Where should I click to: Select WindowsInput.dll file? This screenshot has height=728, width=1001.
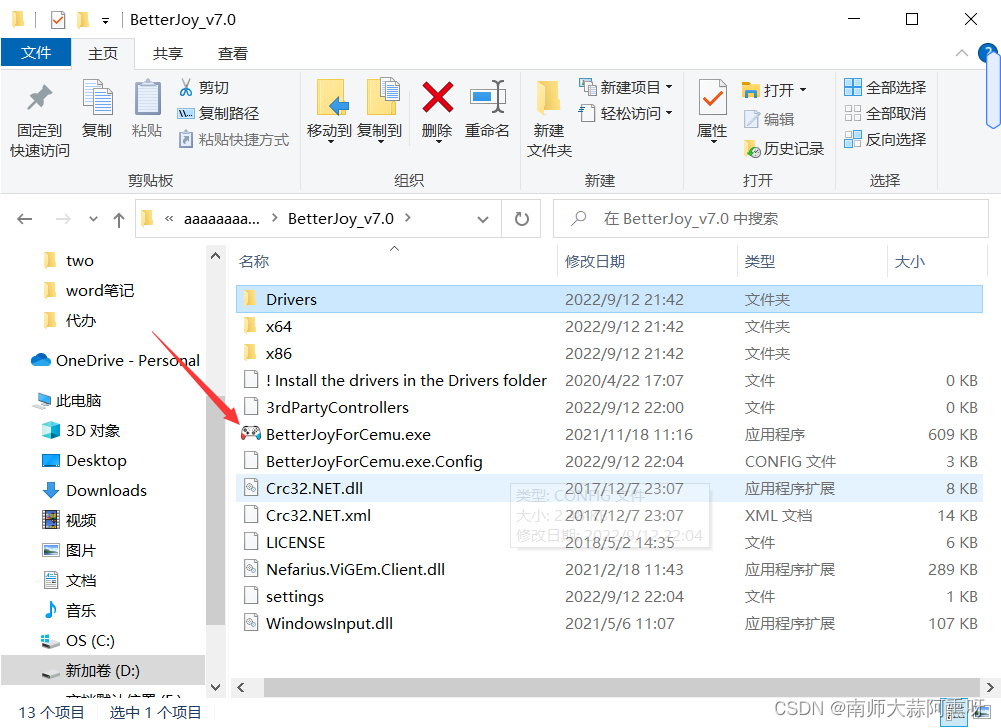coord(609,623)
